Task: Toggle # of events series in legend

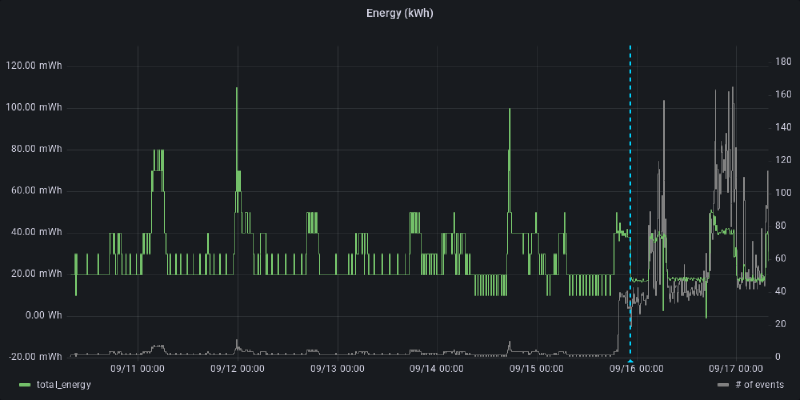Action: pyautogui.click(x=762, y=385)
